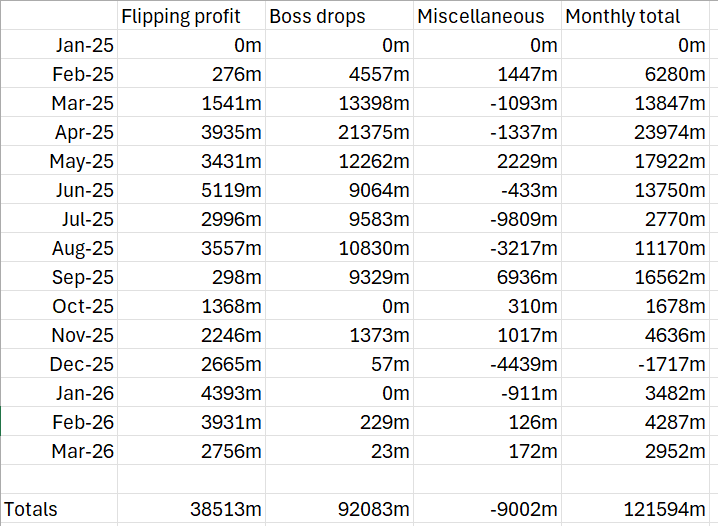Select the 298m flipping profit cell

pos(191,277)
